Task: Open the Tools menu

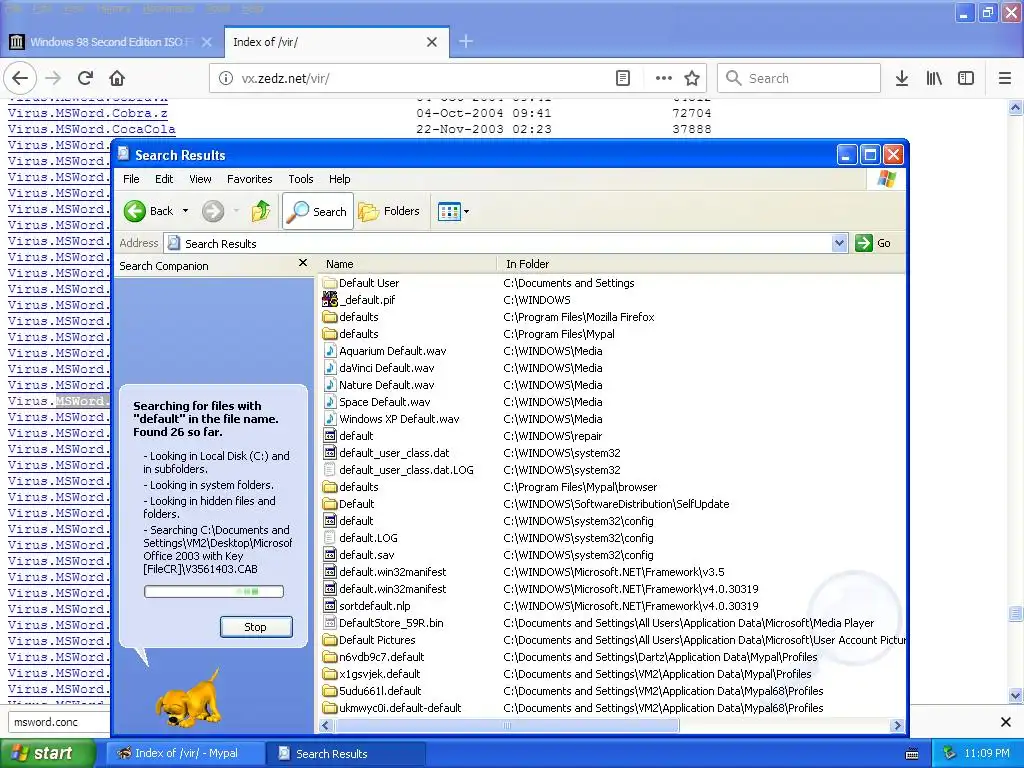Action: pyautogui.click(x=301, y=179)
